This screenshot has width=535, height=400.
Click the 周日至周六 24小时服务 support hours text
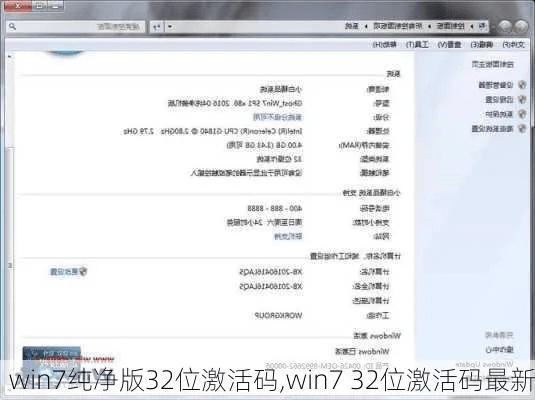click(x=264, y=223)
